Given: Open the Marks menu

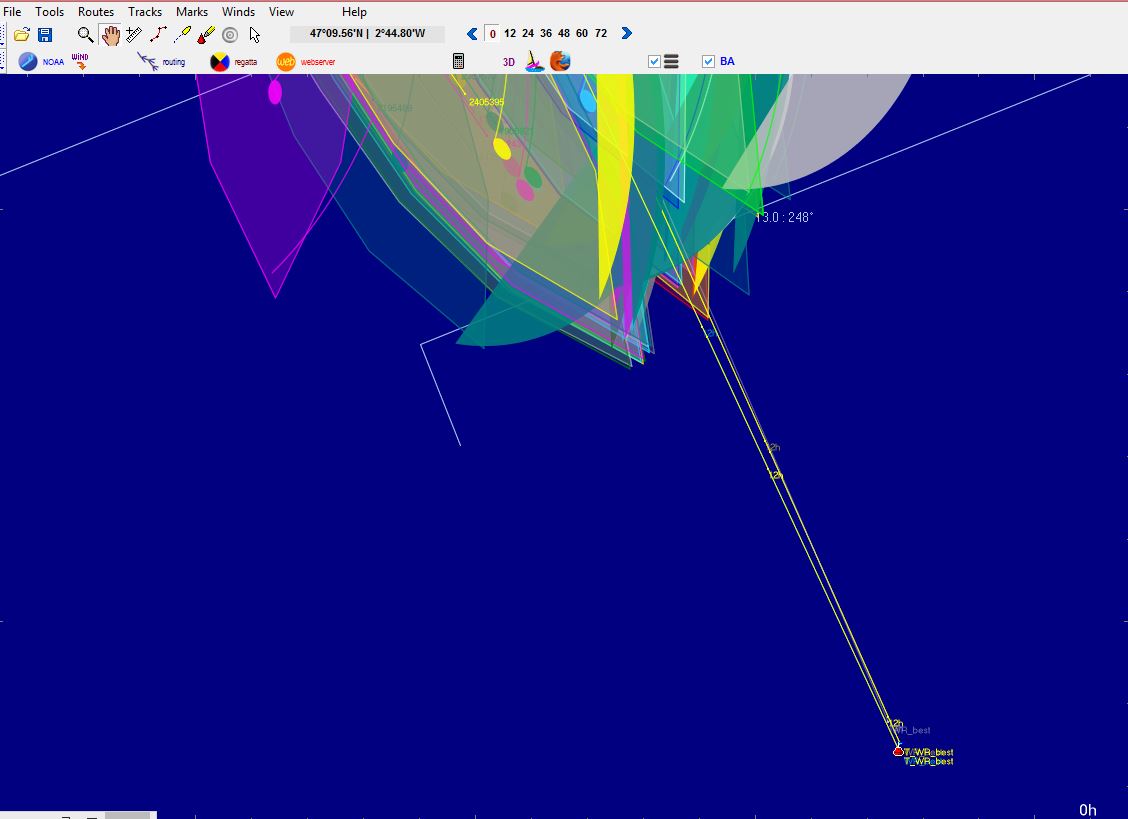Looking at the screenshot, I should click(192, 12).
